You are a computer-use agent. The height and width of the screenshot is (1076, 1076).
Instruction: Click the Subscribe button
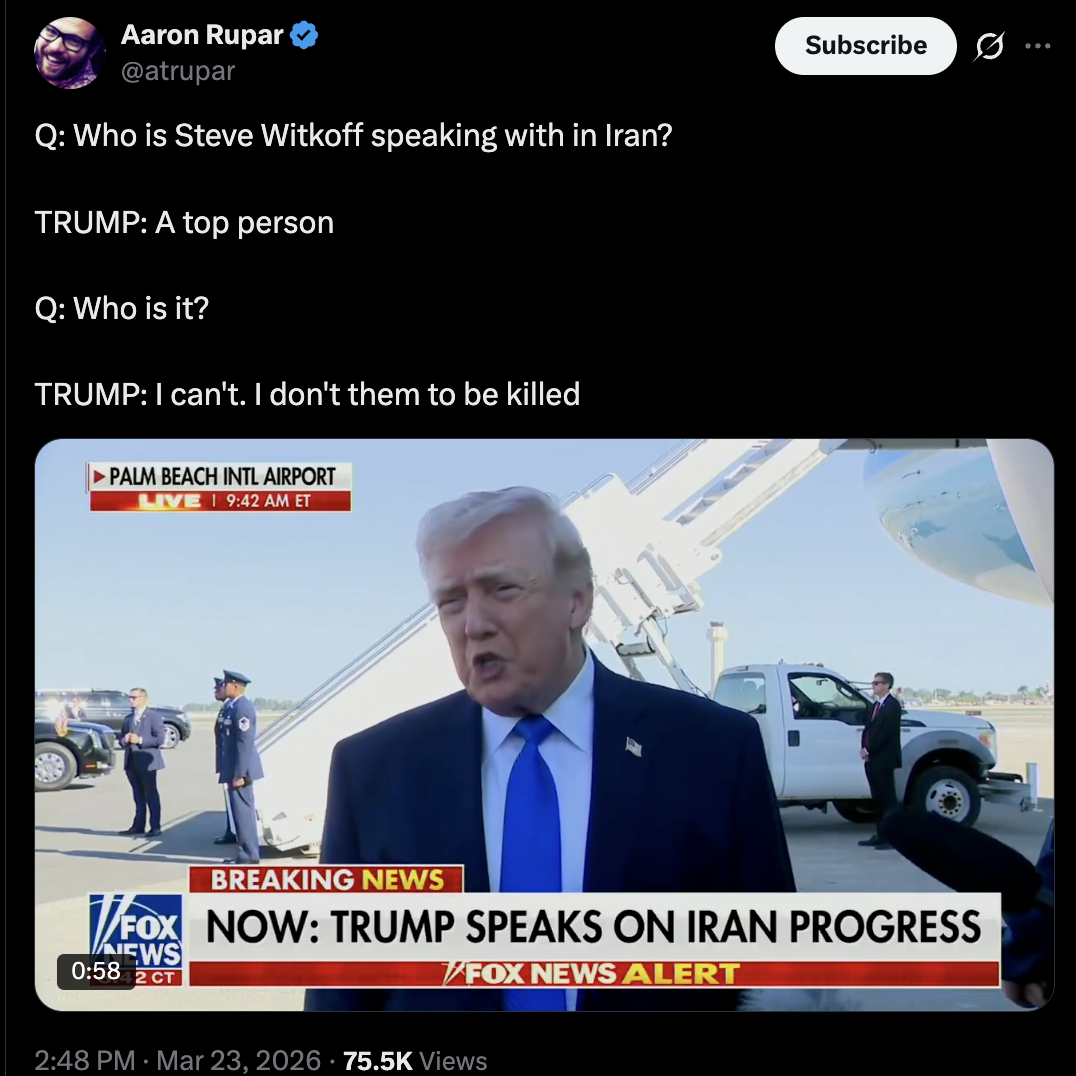pyautogui.click(x=865, y=46)
